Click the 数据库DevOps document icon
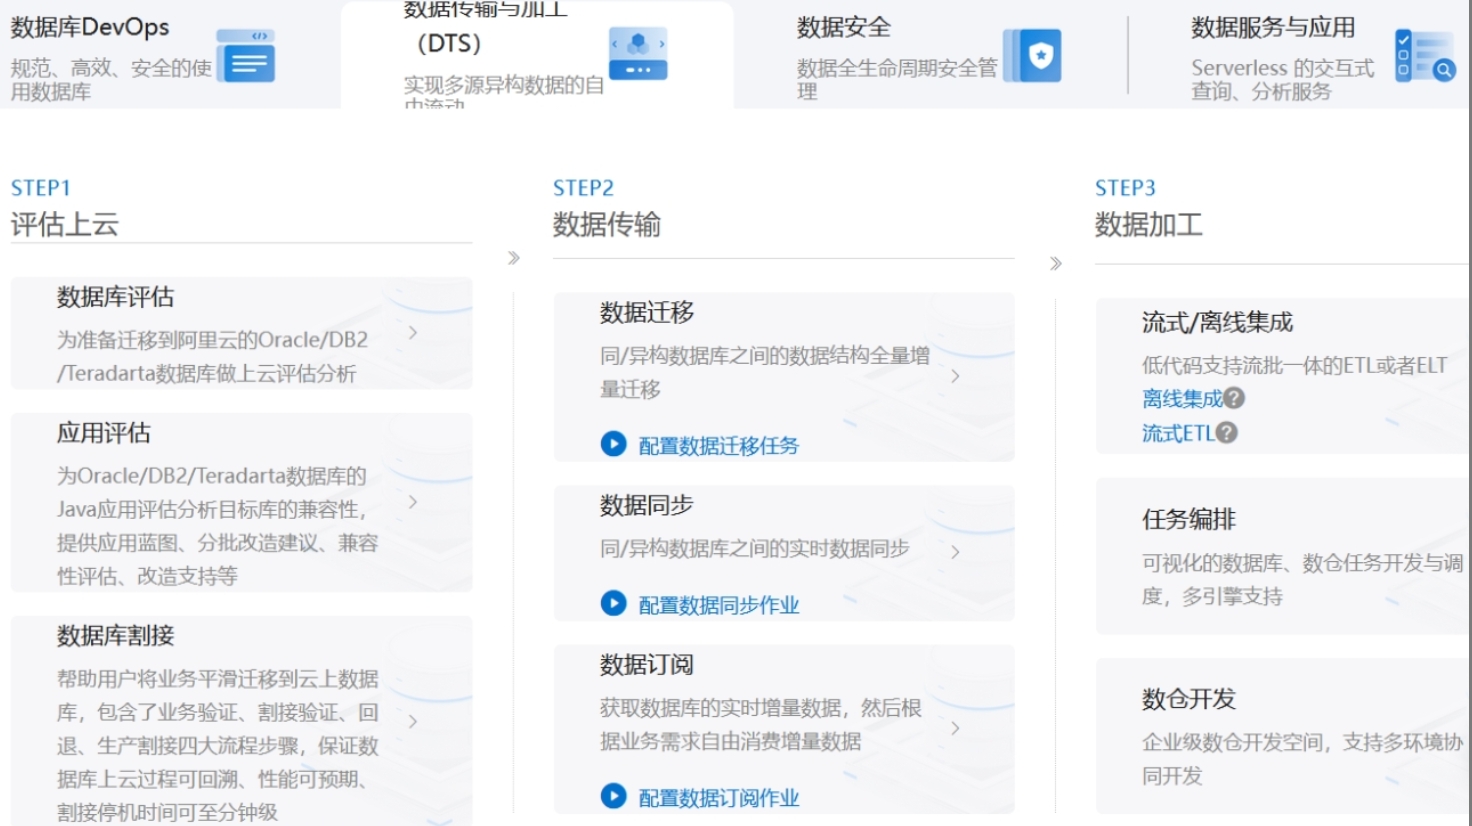This screenshot has width=1472, height=826. pyautogui.click(x=246, y=55)
